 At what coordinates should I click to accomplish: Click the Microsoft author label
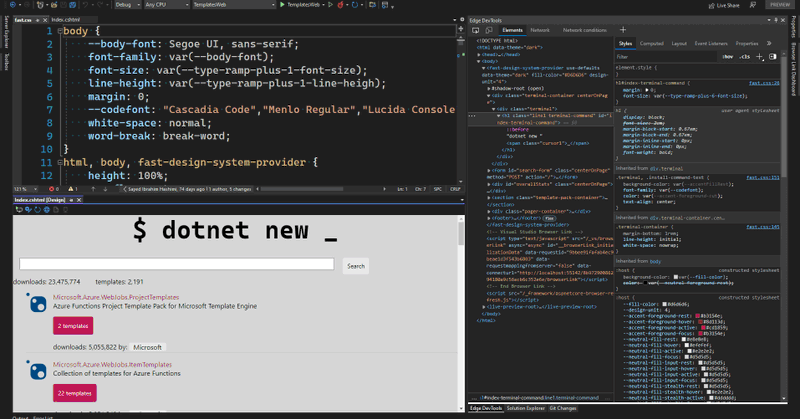click(x=147, y=347)
